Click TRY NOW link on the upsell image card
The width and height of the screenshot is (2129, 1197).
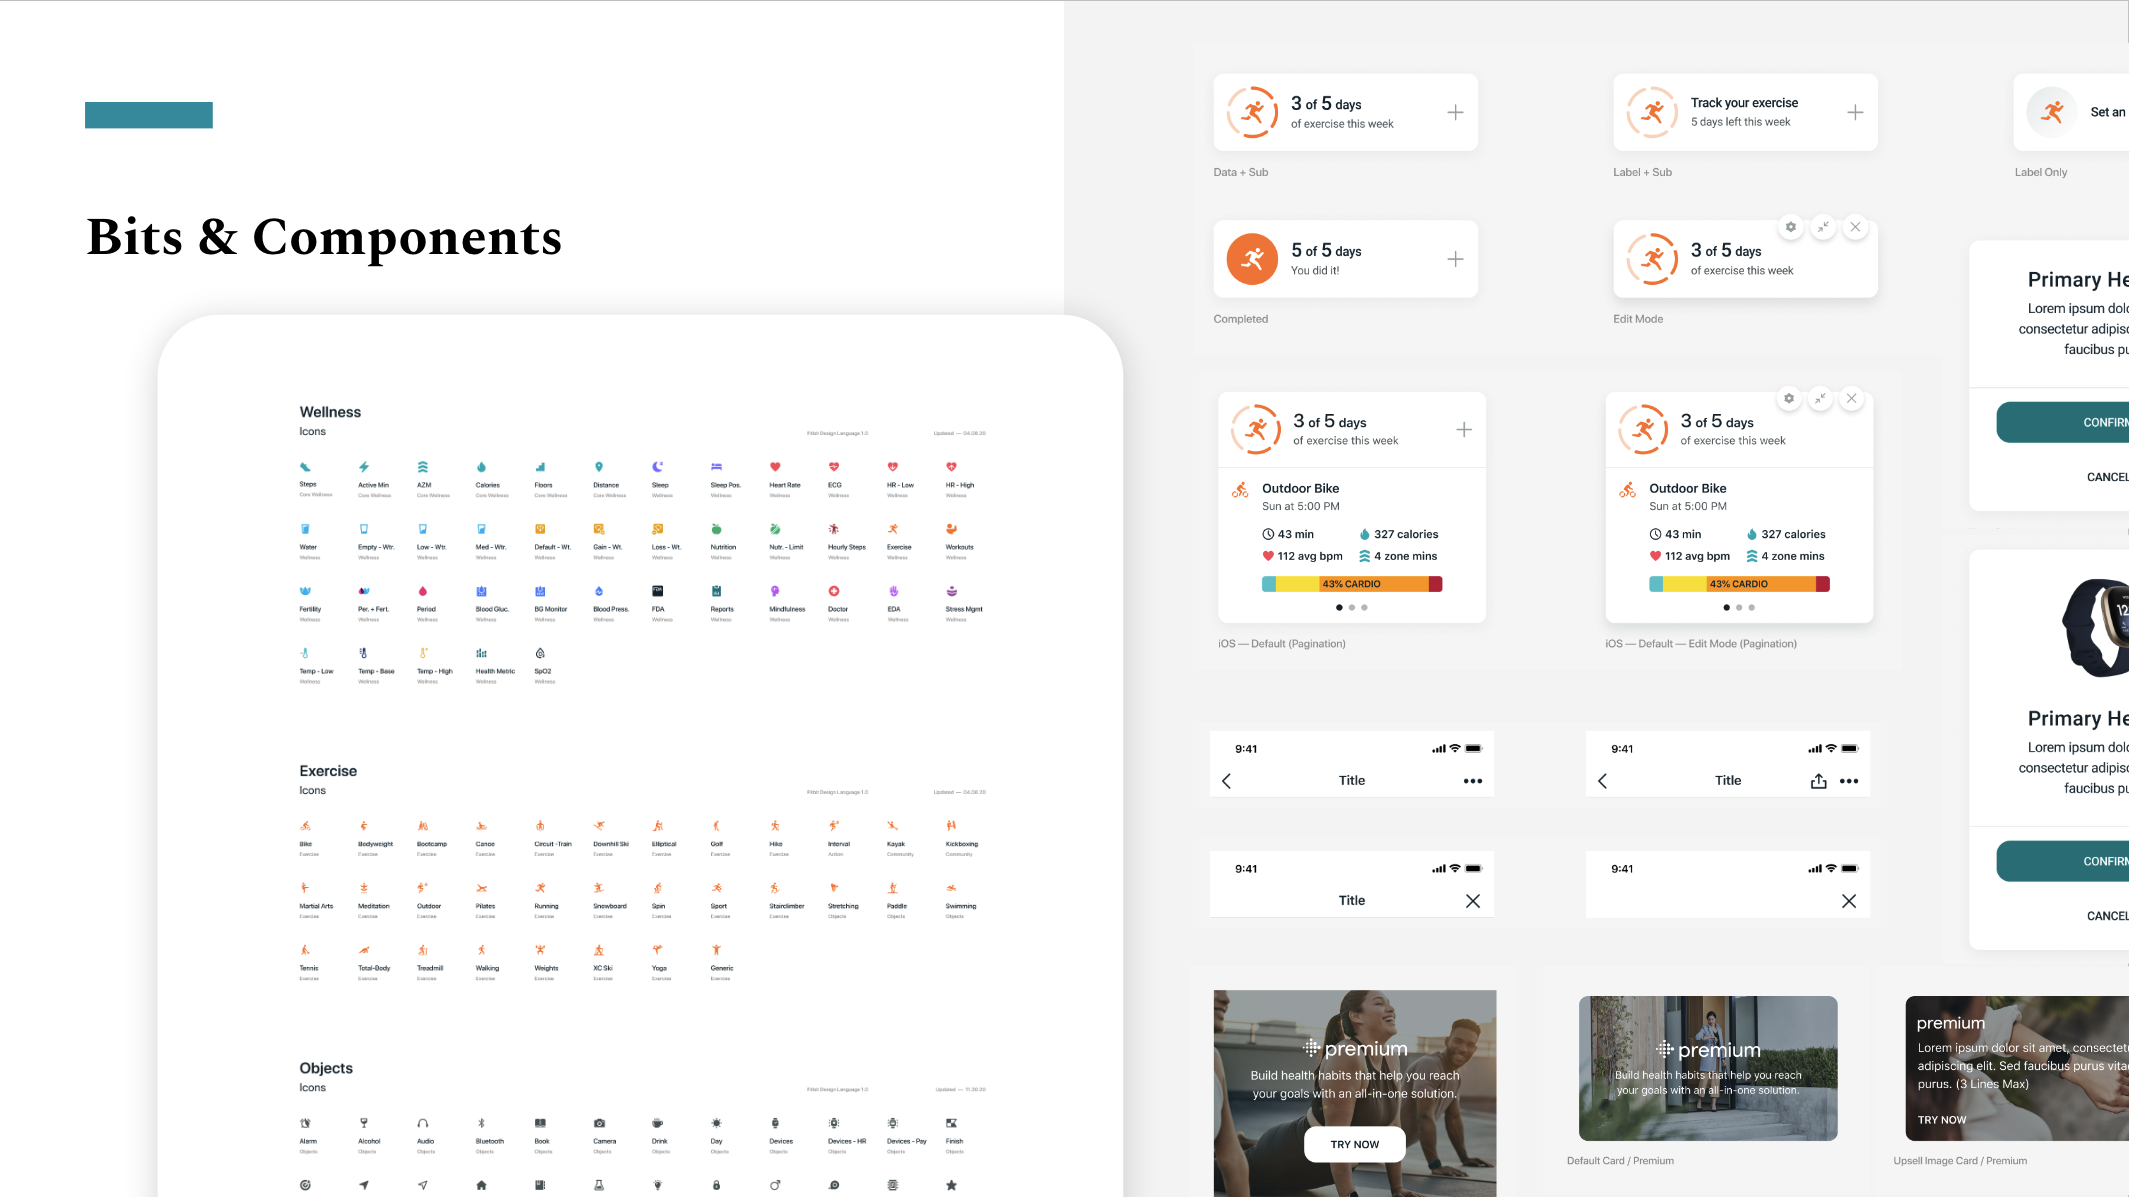pyautogui.click(x=1942, y=1120)
